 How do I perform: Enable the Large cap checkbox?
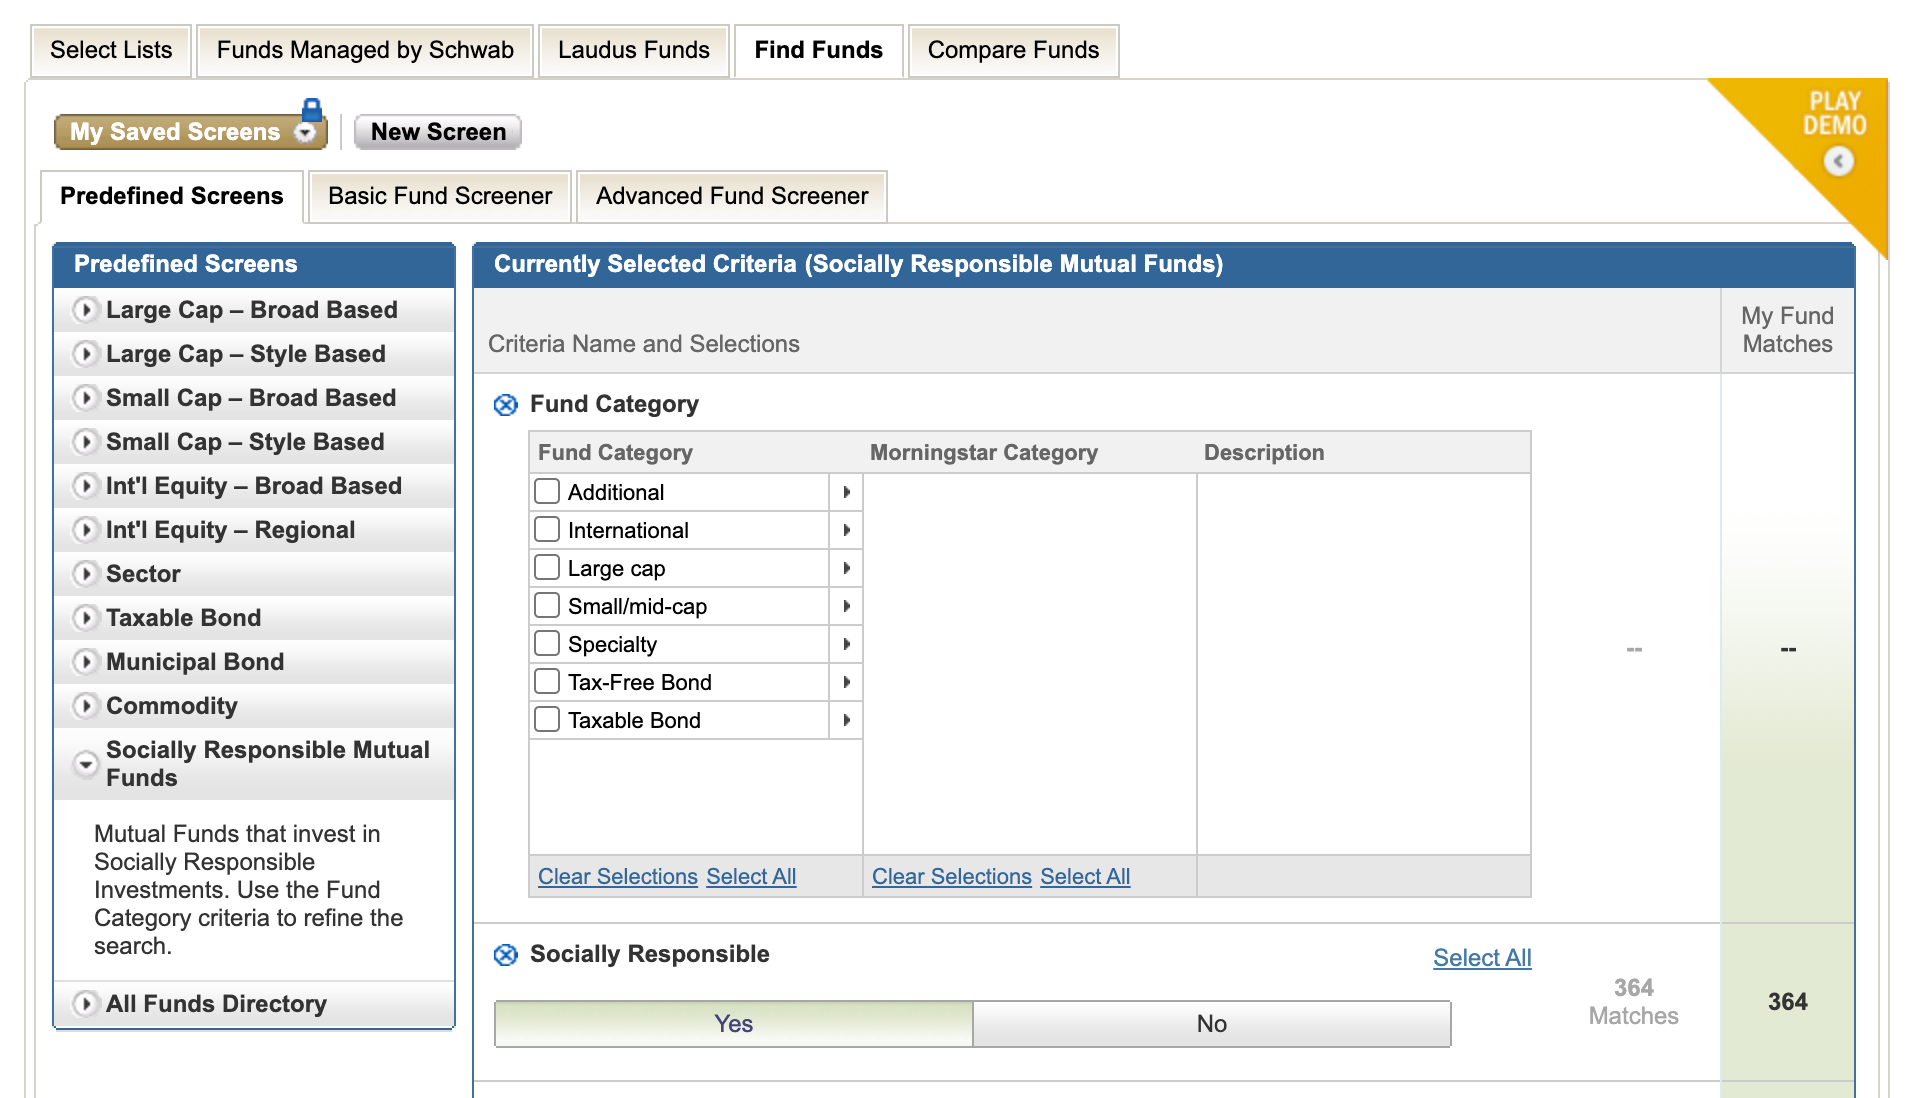coord(547,567)
